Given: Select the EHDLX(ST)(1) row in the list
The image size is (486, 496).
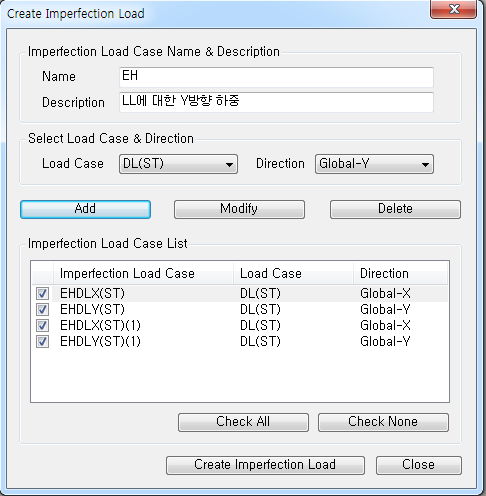Looking at the screenshot, I should point(239,326).
